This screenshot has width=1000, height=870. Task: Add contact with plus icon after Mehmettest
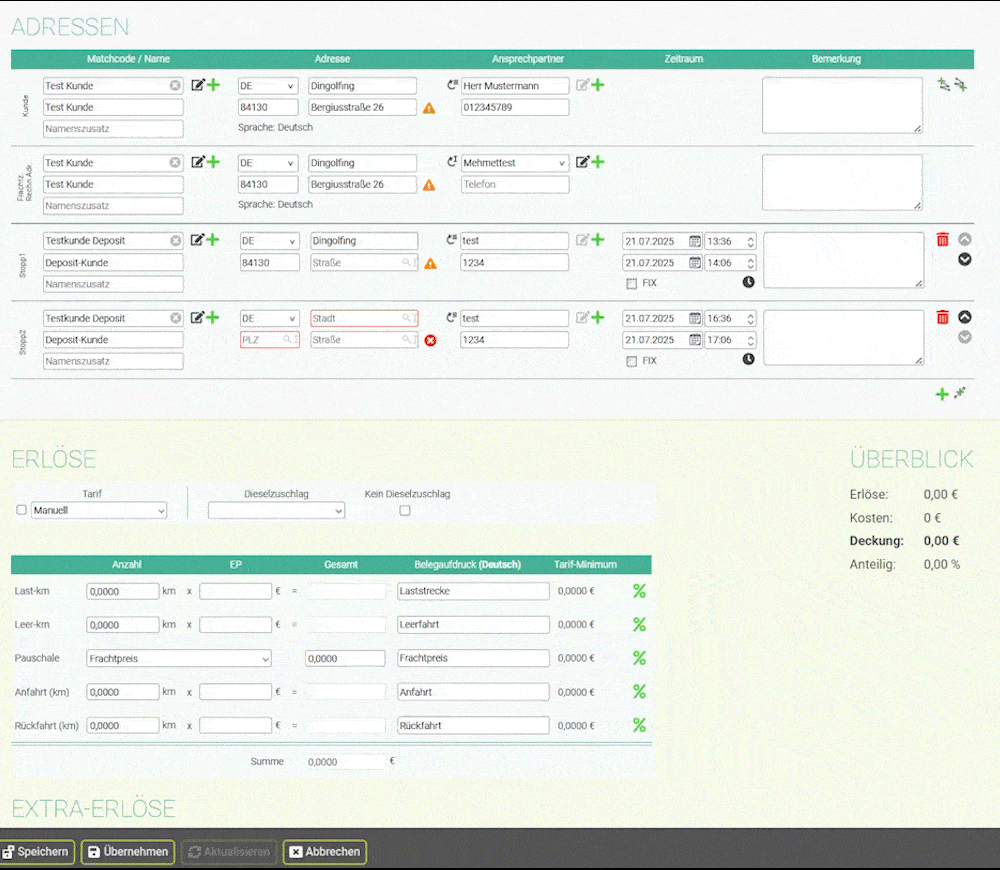[598, 162]
